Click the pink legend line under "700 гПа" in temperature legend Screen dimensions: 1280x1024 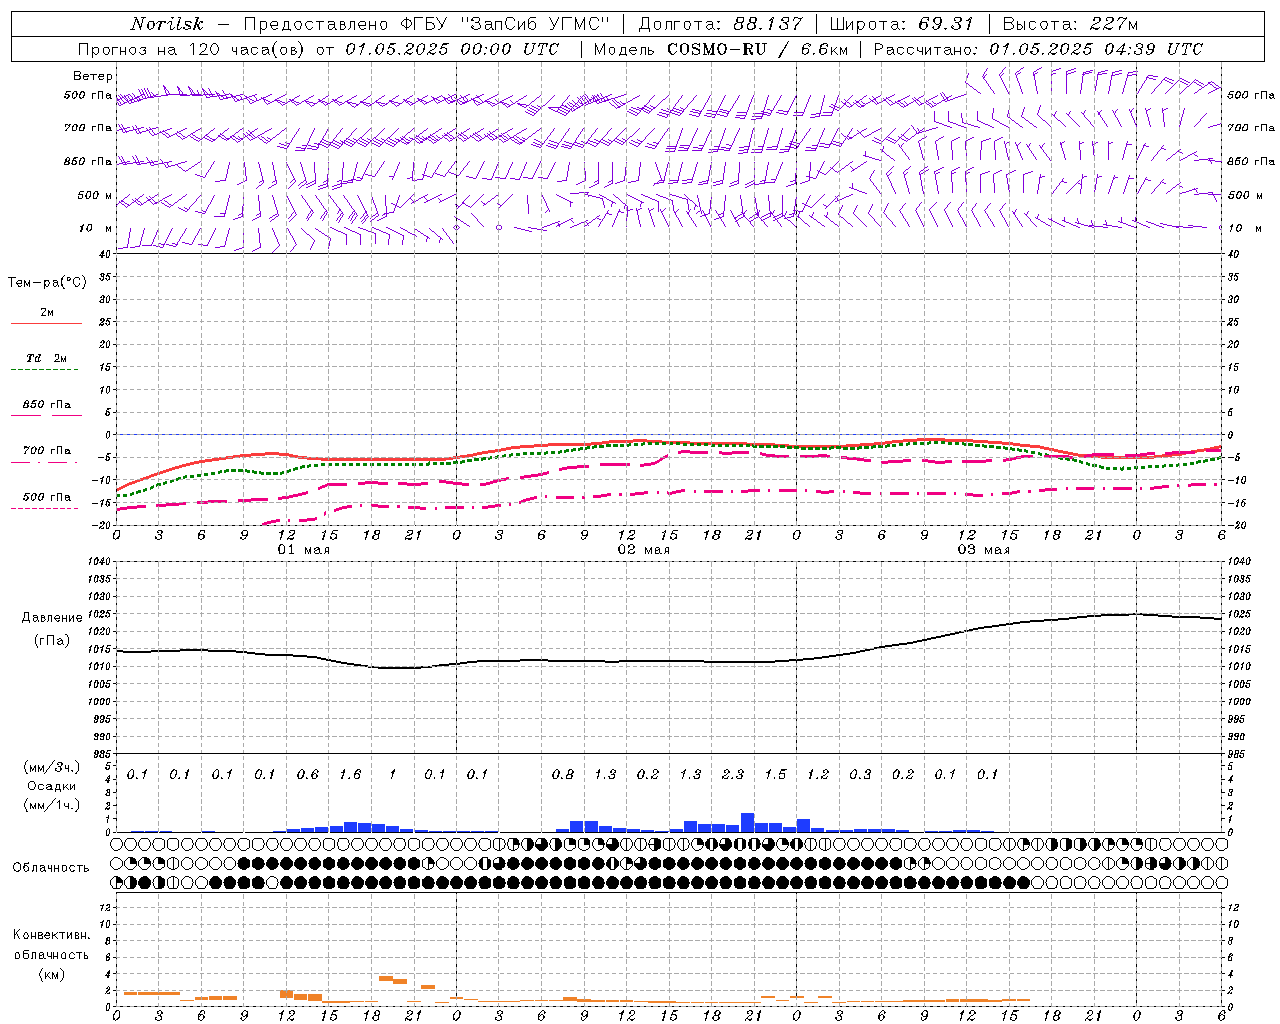click(46, 462)
